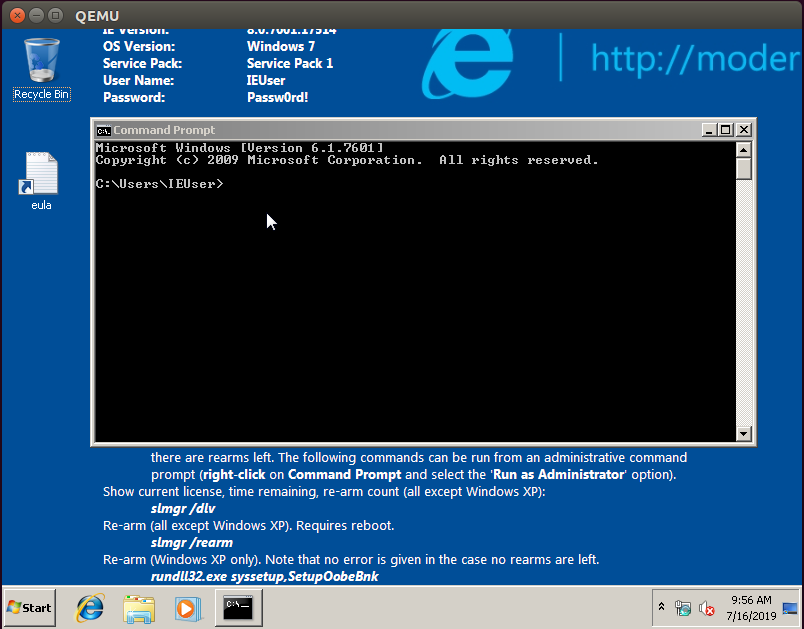Click the Internet Explorer logo on wallpaper
The image size is (804, 629).
[x=467, y=64]
